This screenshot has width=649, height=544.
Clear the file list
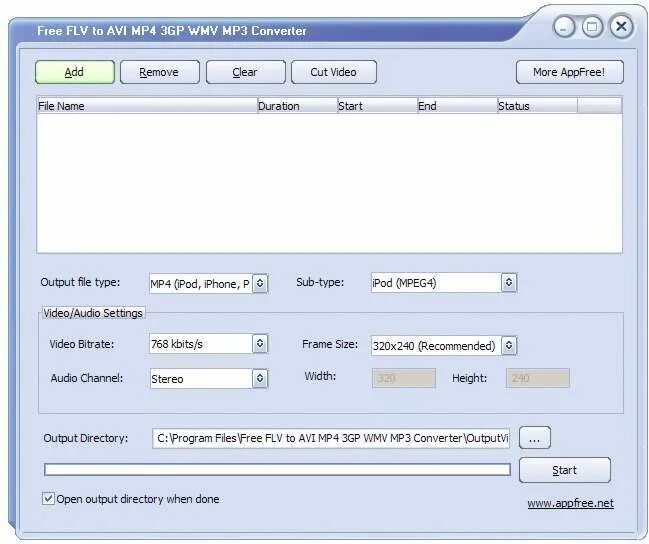(245, 72)
